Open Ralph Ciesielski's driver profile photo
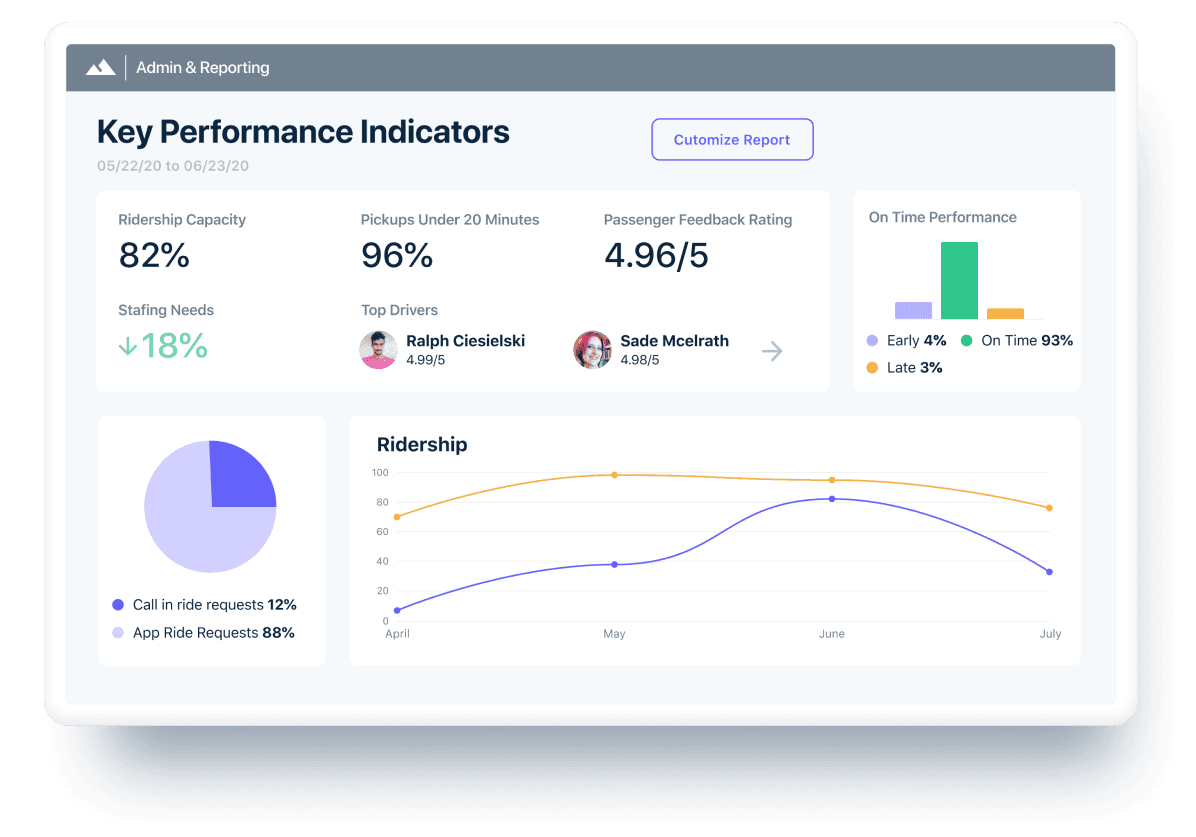The width and height of the screenshot is (1196, 837). (378, 350)
